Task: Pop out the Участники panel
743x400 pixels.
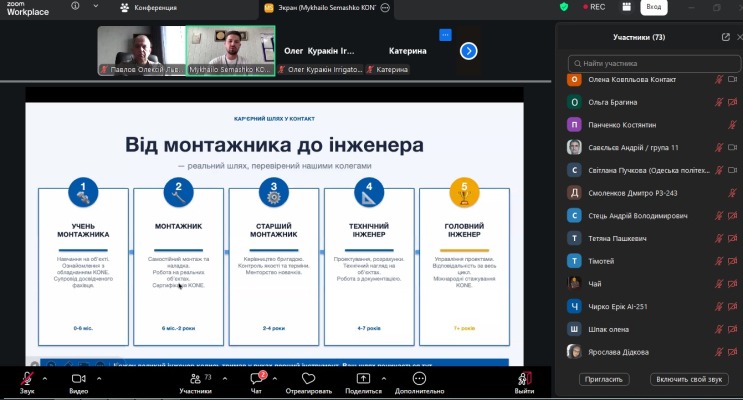Action: pos(725,37)
